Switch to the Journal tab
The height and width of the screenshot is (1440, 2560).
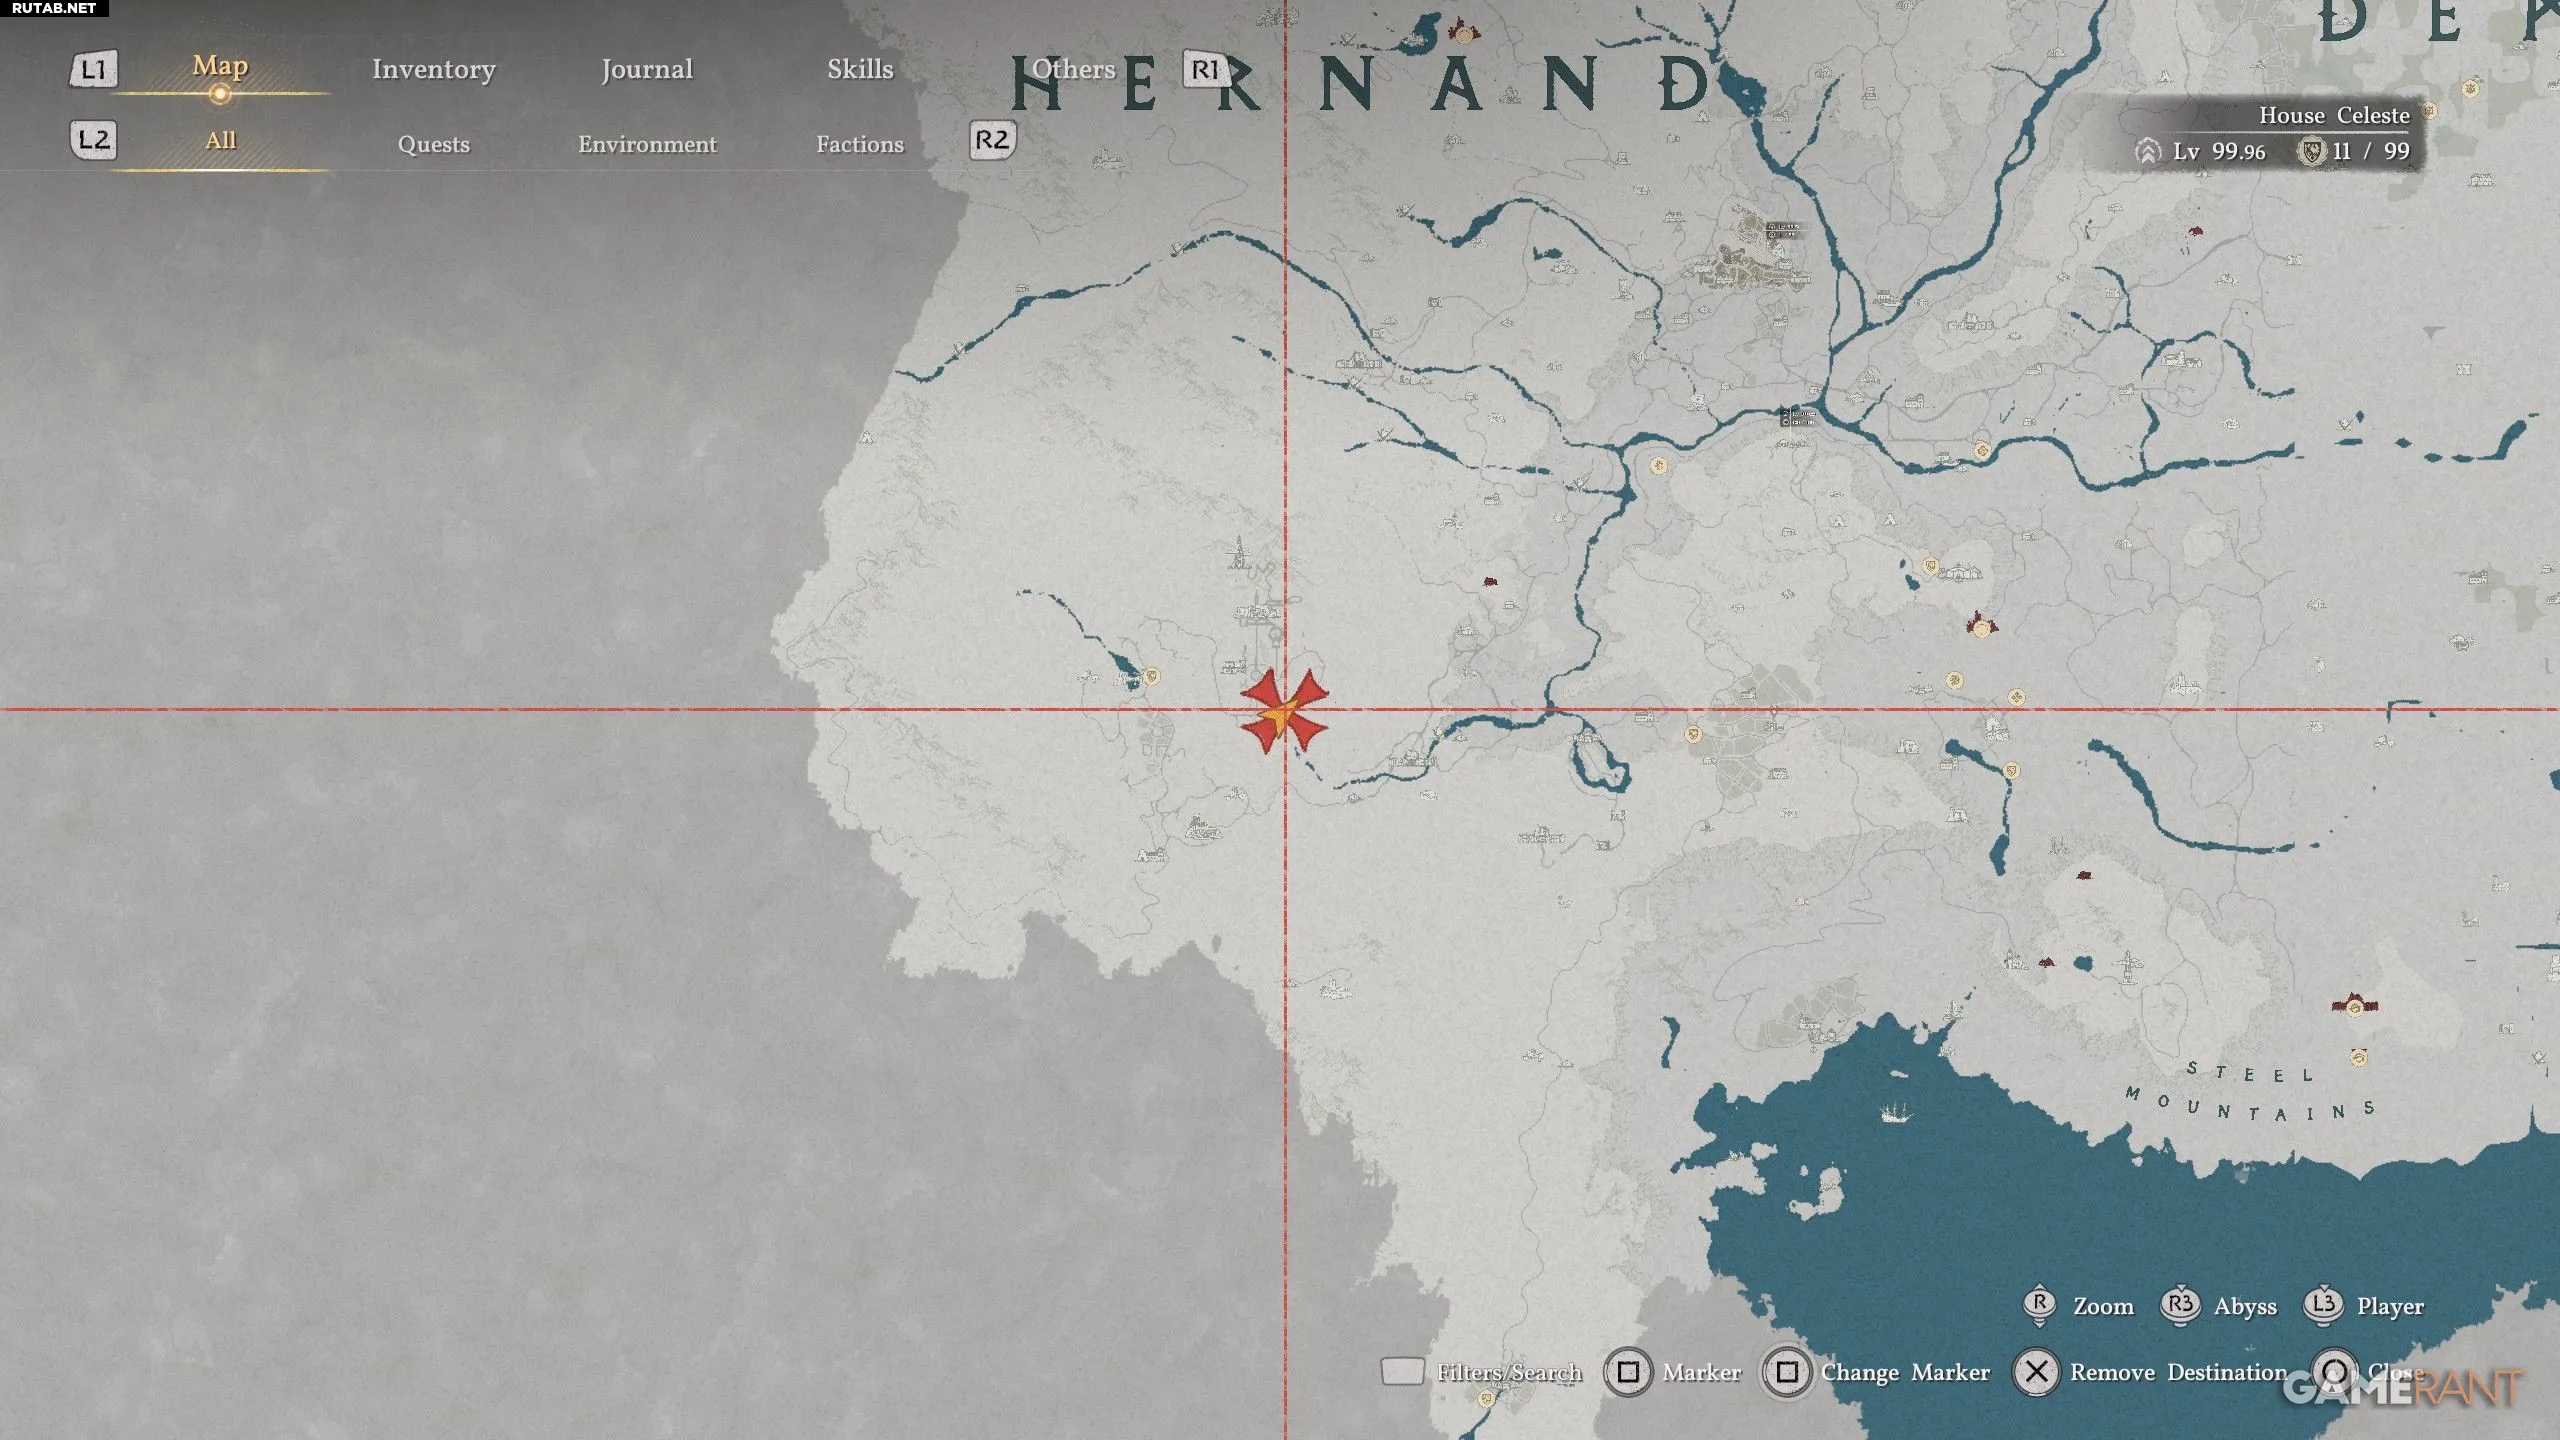coord(647,69)
